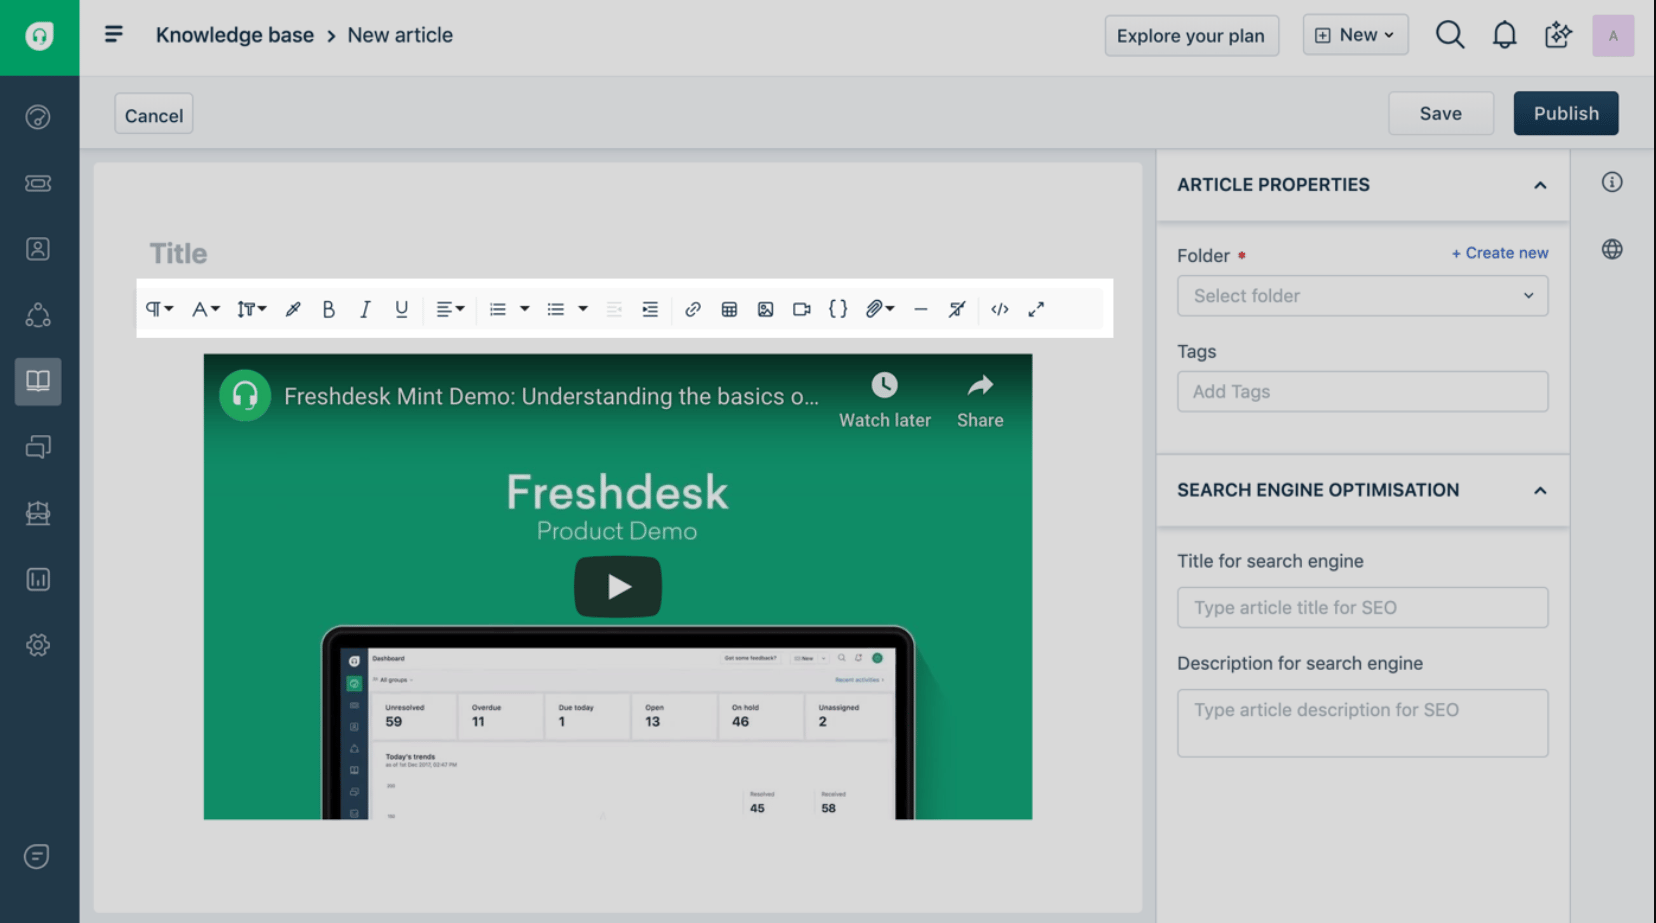This screenshot has height=923, width=1656.
Task: Open Admin settings from the sidebar gear
Action: 38,645
